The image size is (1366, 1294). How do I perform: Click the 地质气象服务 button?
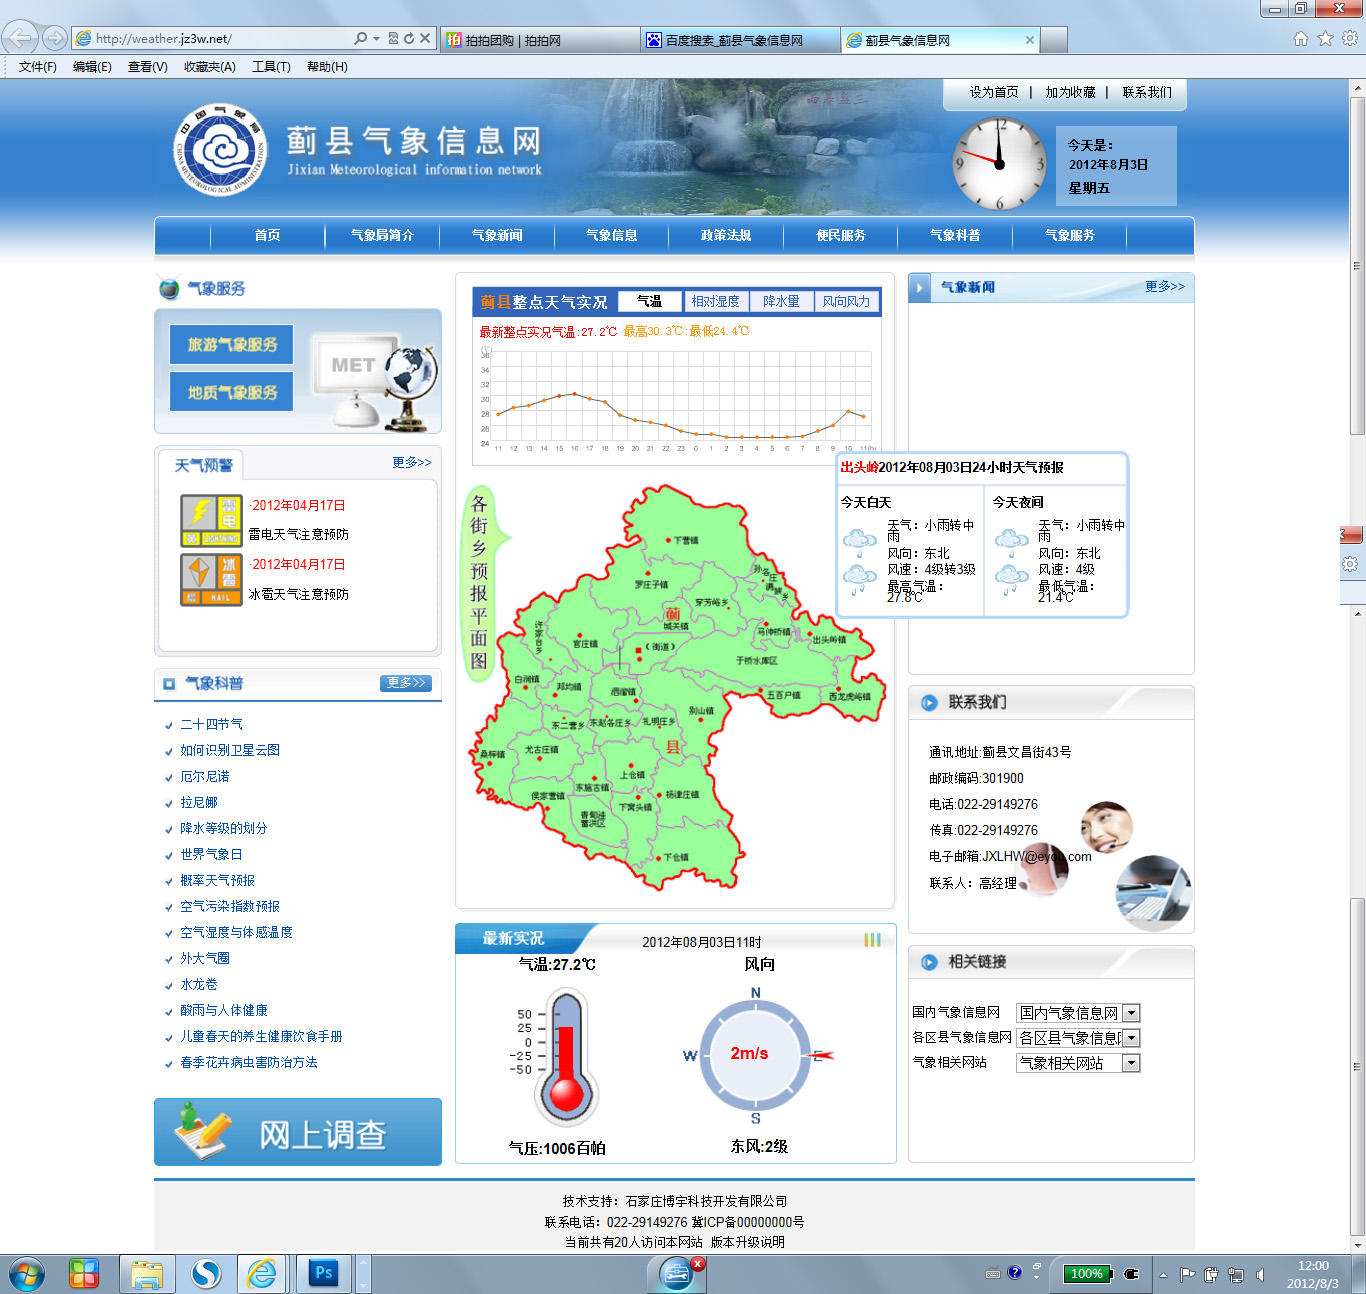point(232,392)
